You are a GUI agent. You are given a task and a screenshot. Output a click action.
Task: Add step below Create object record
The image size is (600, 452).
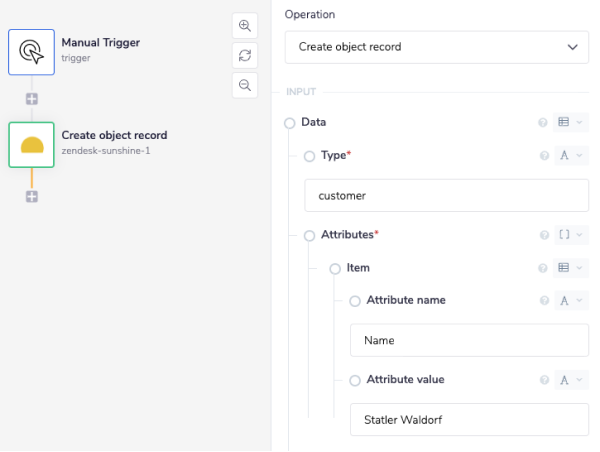(x=31, y=197)
